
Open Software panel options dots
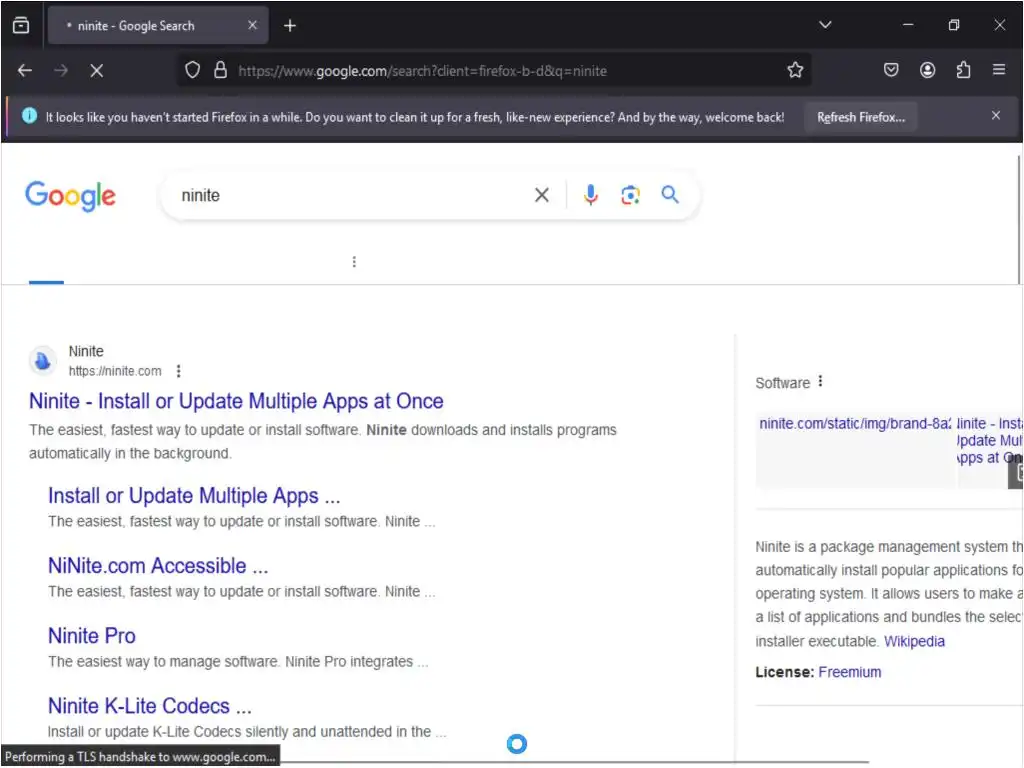tap(820, 381)
